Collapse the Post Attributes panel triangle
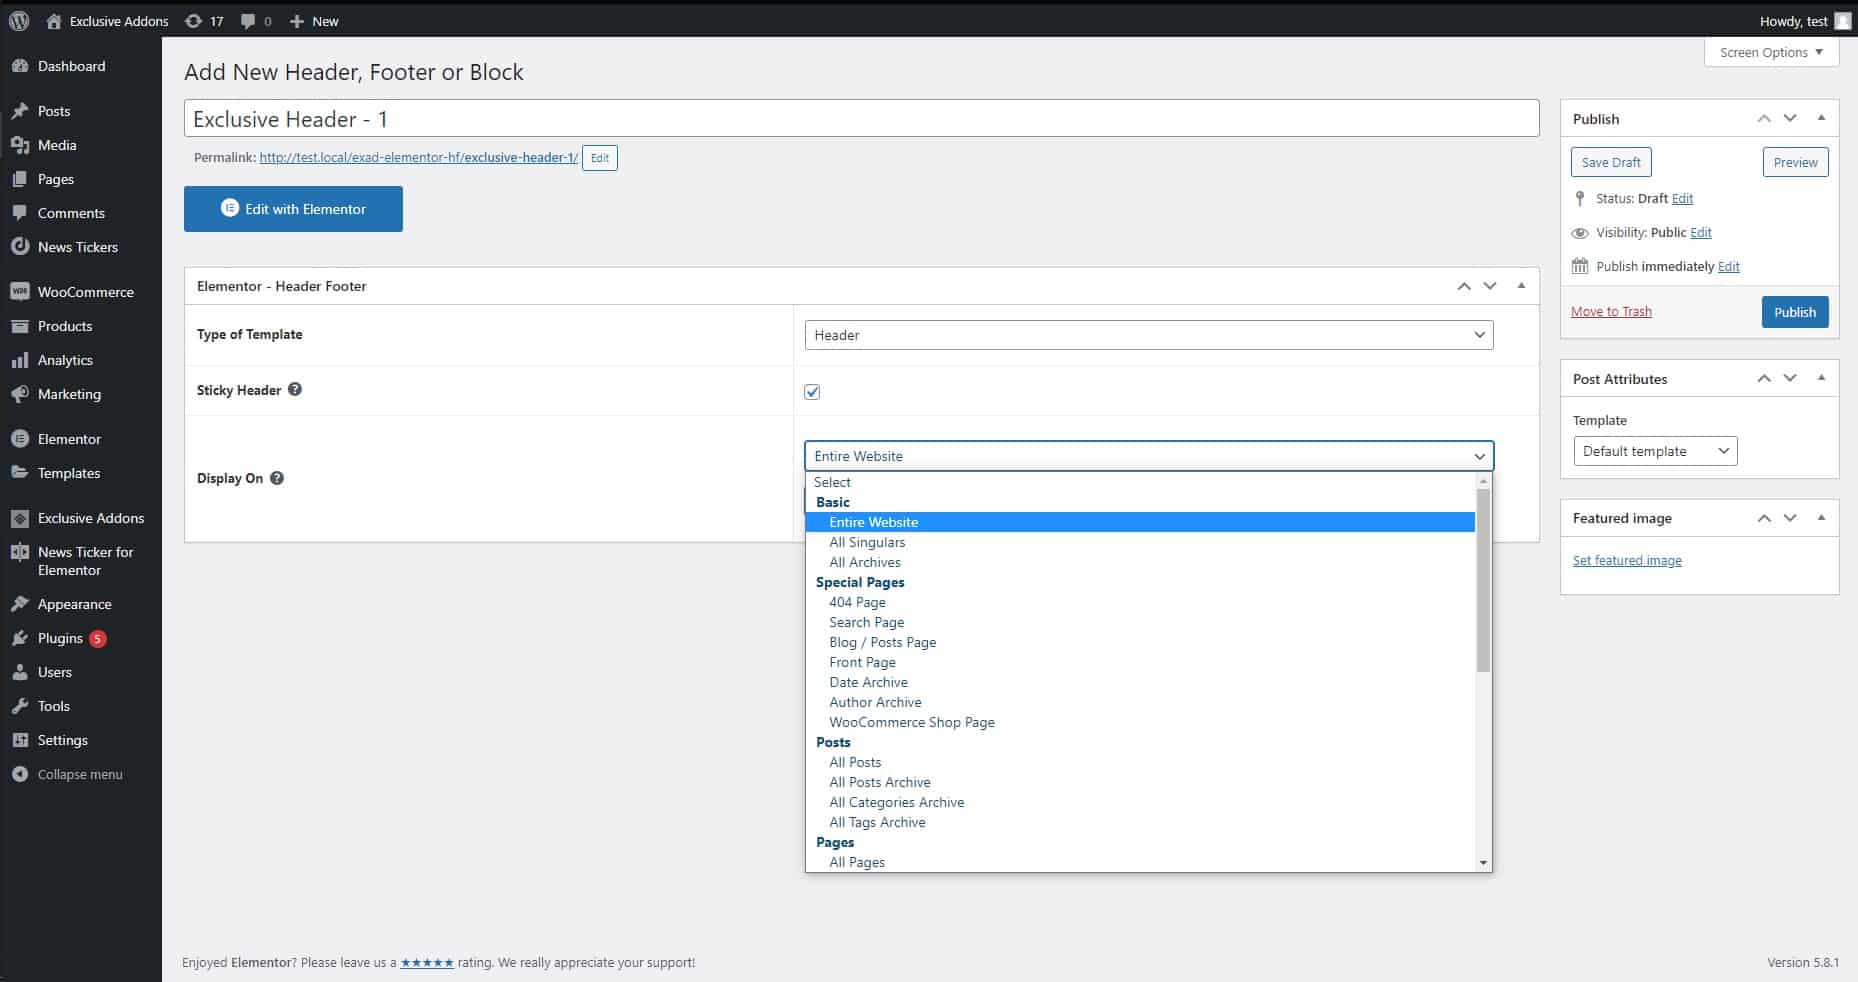Screen dimensions: 1858x982 tap(1821, 378)
